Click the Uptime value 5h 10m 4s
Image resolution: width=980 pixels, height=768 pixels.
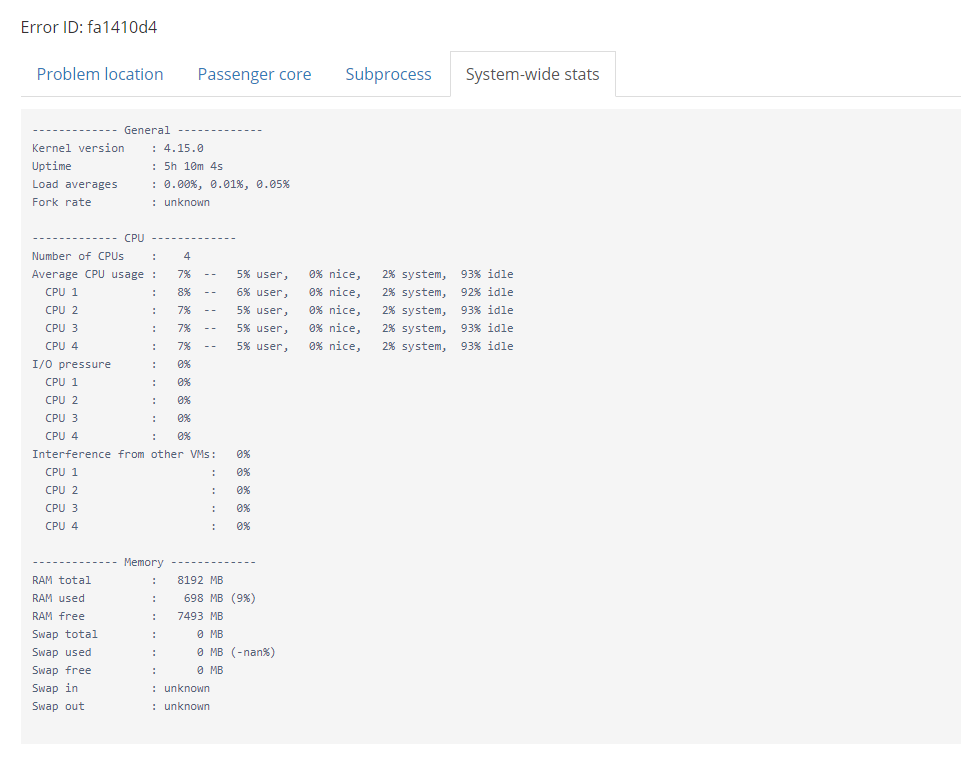tap(194, 166)
